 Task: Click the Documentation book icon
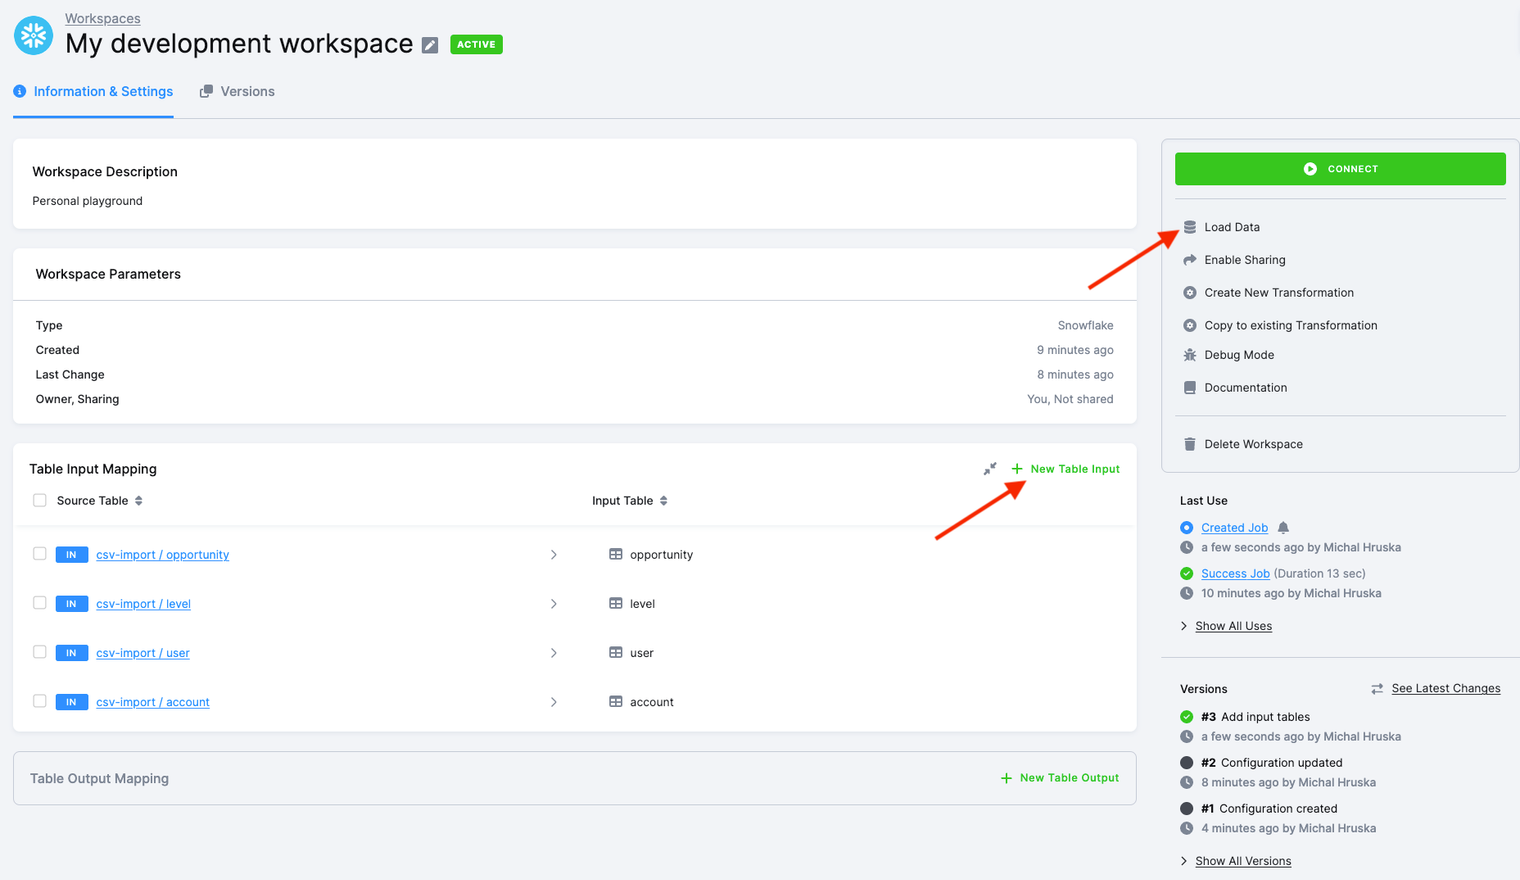1190,388
